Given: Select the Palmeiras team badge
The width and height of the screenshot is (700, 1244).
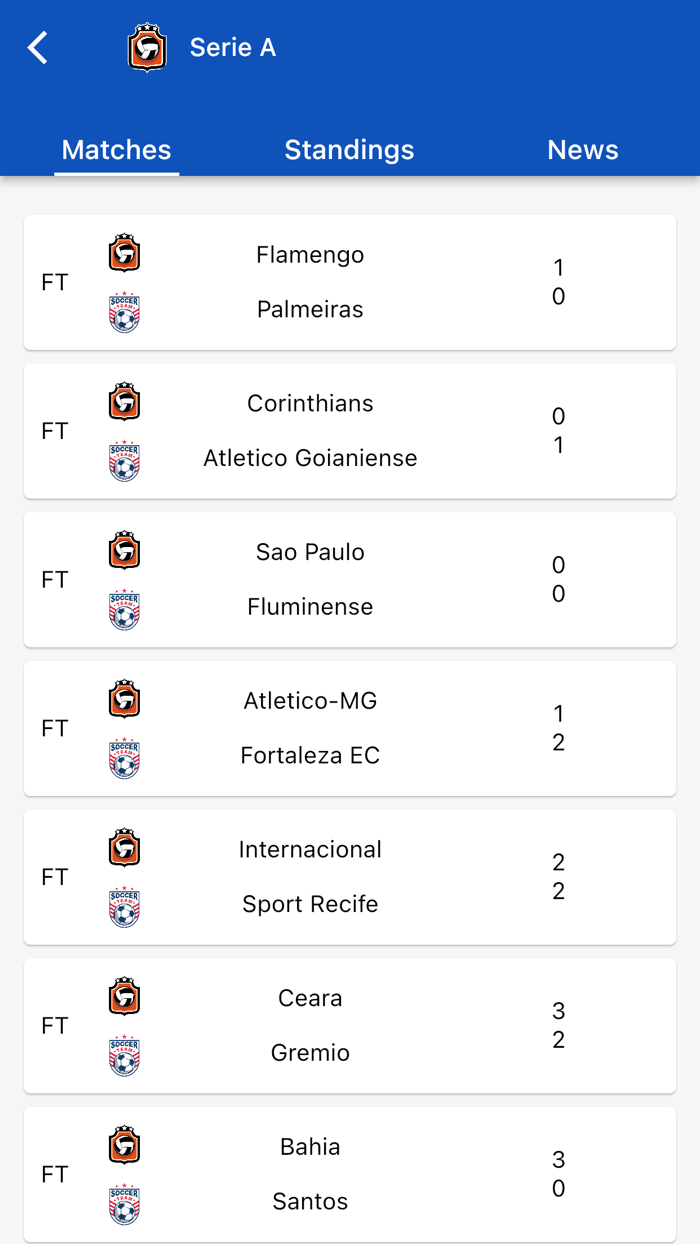Looking at the screenshot, I should 124,309.
